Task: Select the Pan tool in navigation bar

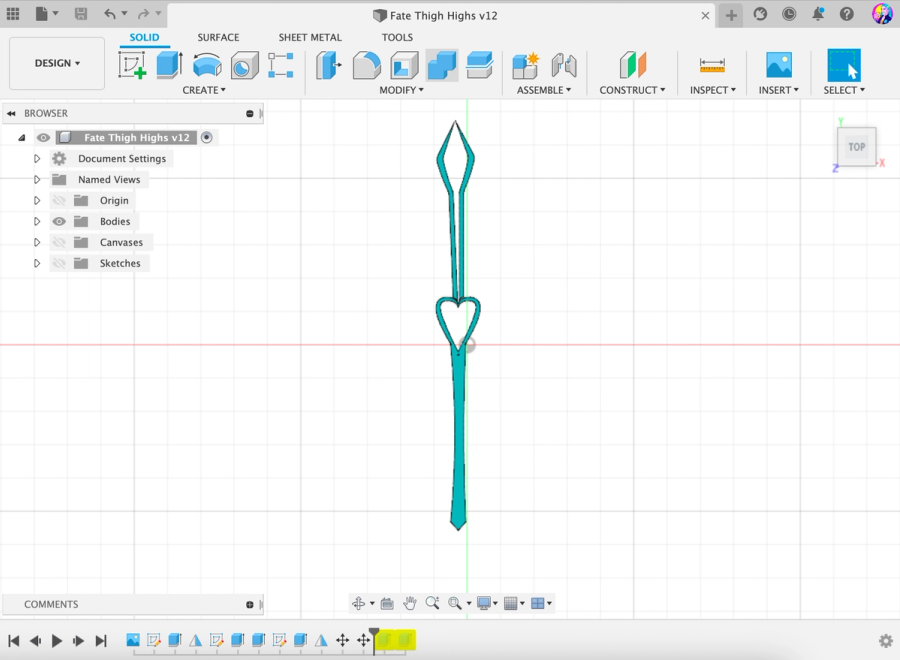Action: point(409,603)
